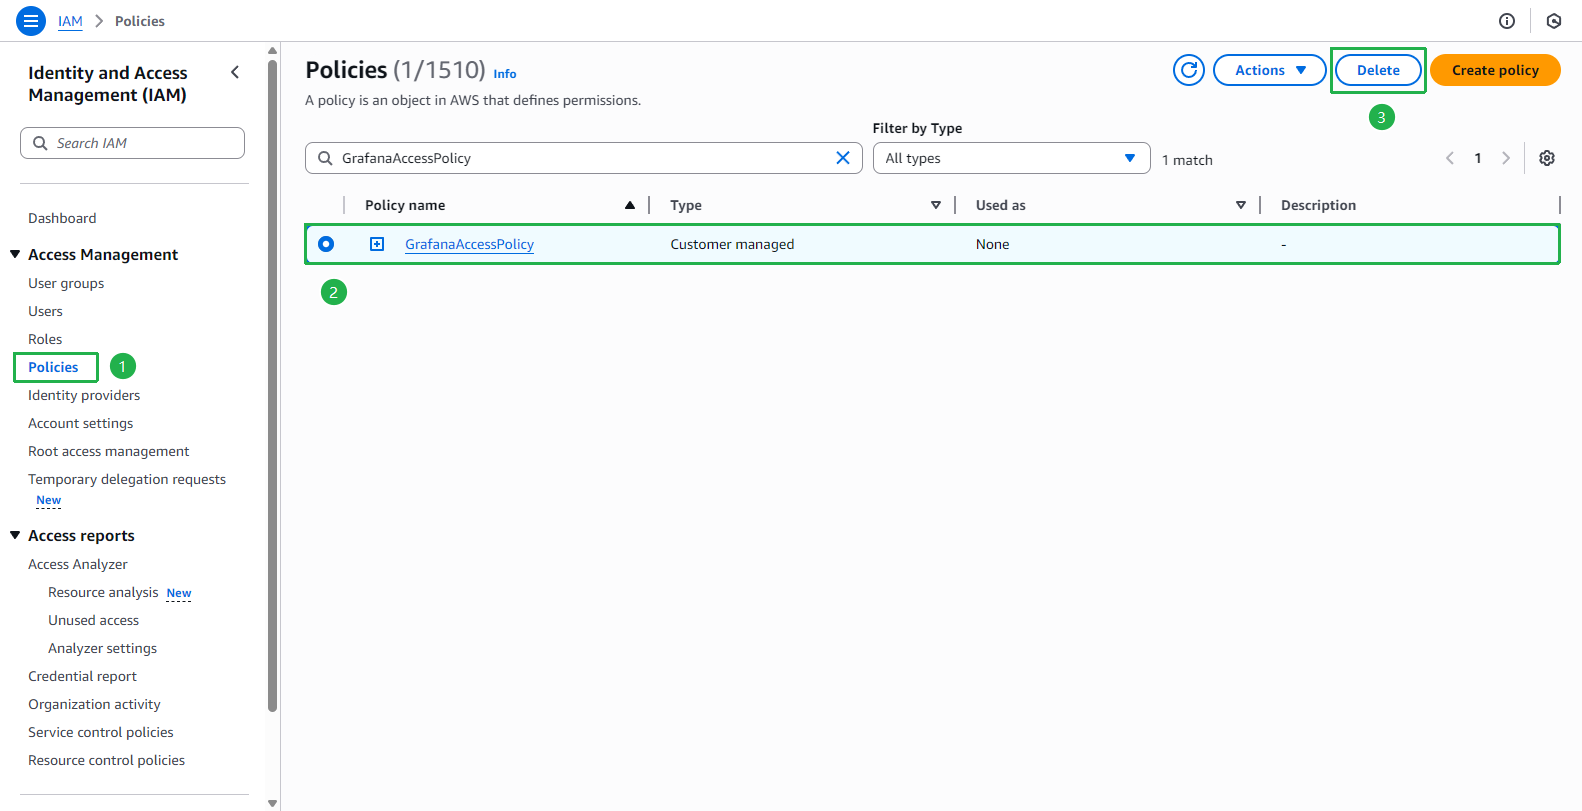Image resolution: width=1582 pixels, height=811 pixels.
Task: Go to previous page of policies
Action: (x=1450, y=158)
